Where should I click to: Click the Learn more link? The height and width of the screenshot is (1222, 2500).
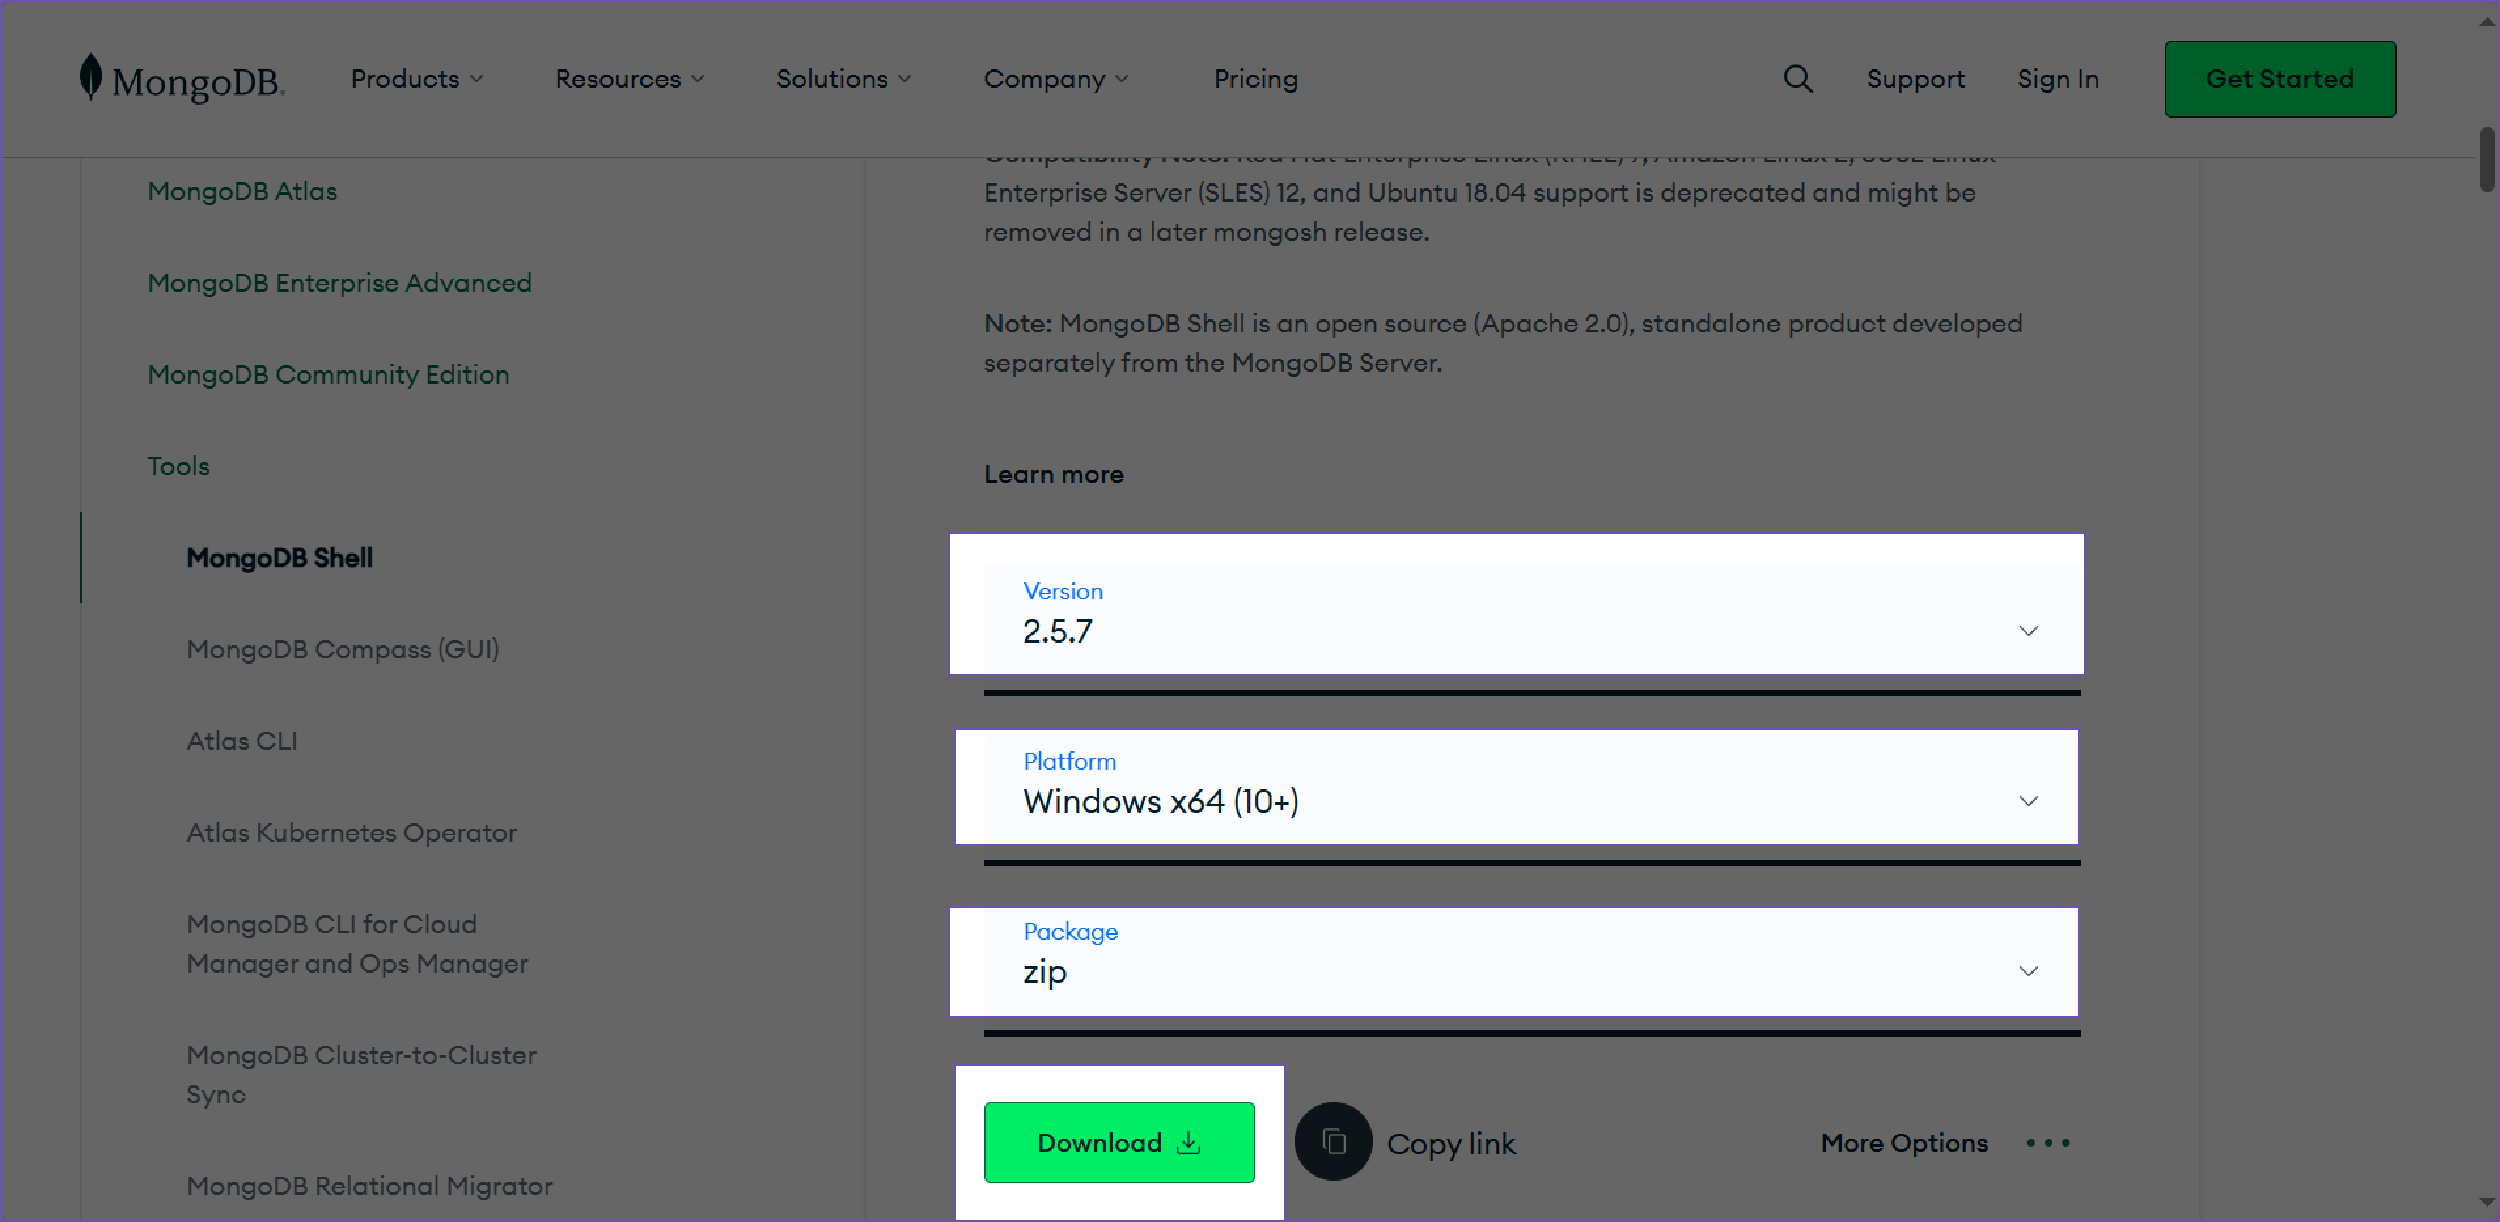coord(1054,475)
